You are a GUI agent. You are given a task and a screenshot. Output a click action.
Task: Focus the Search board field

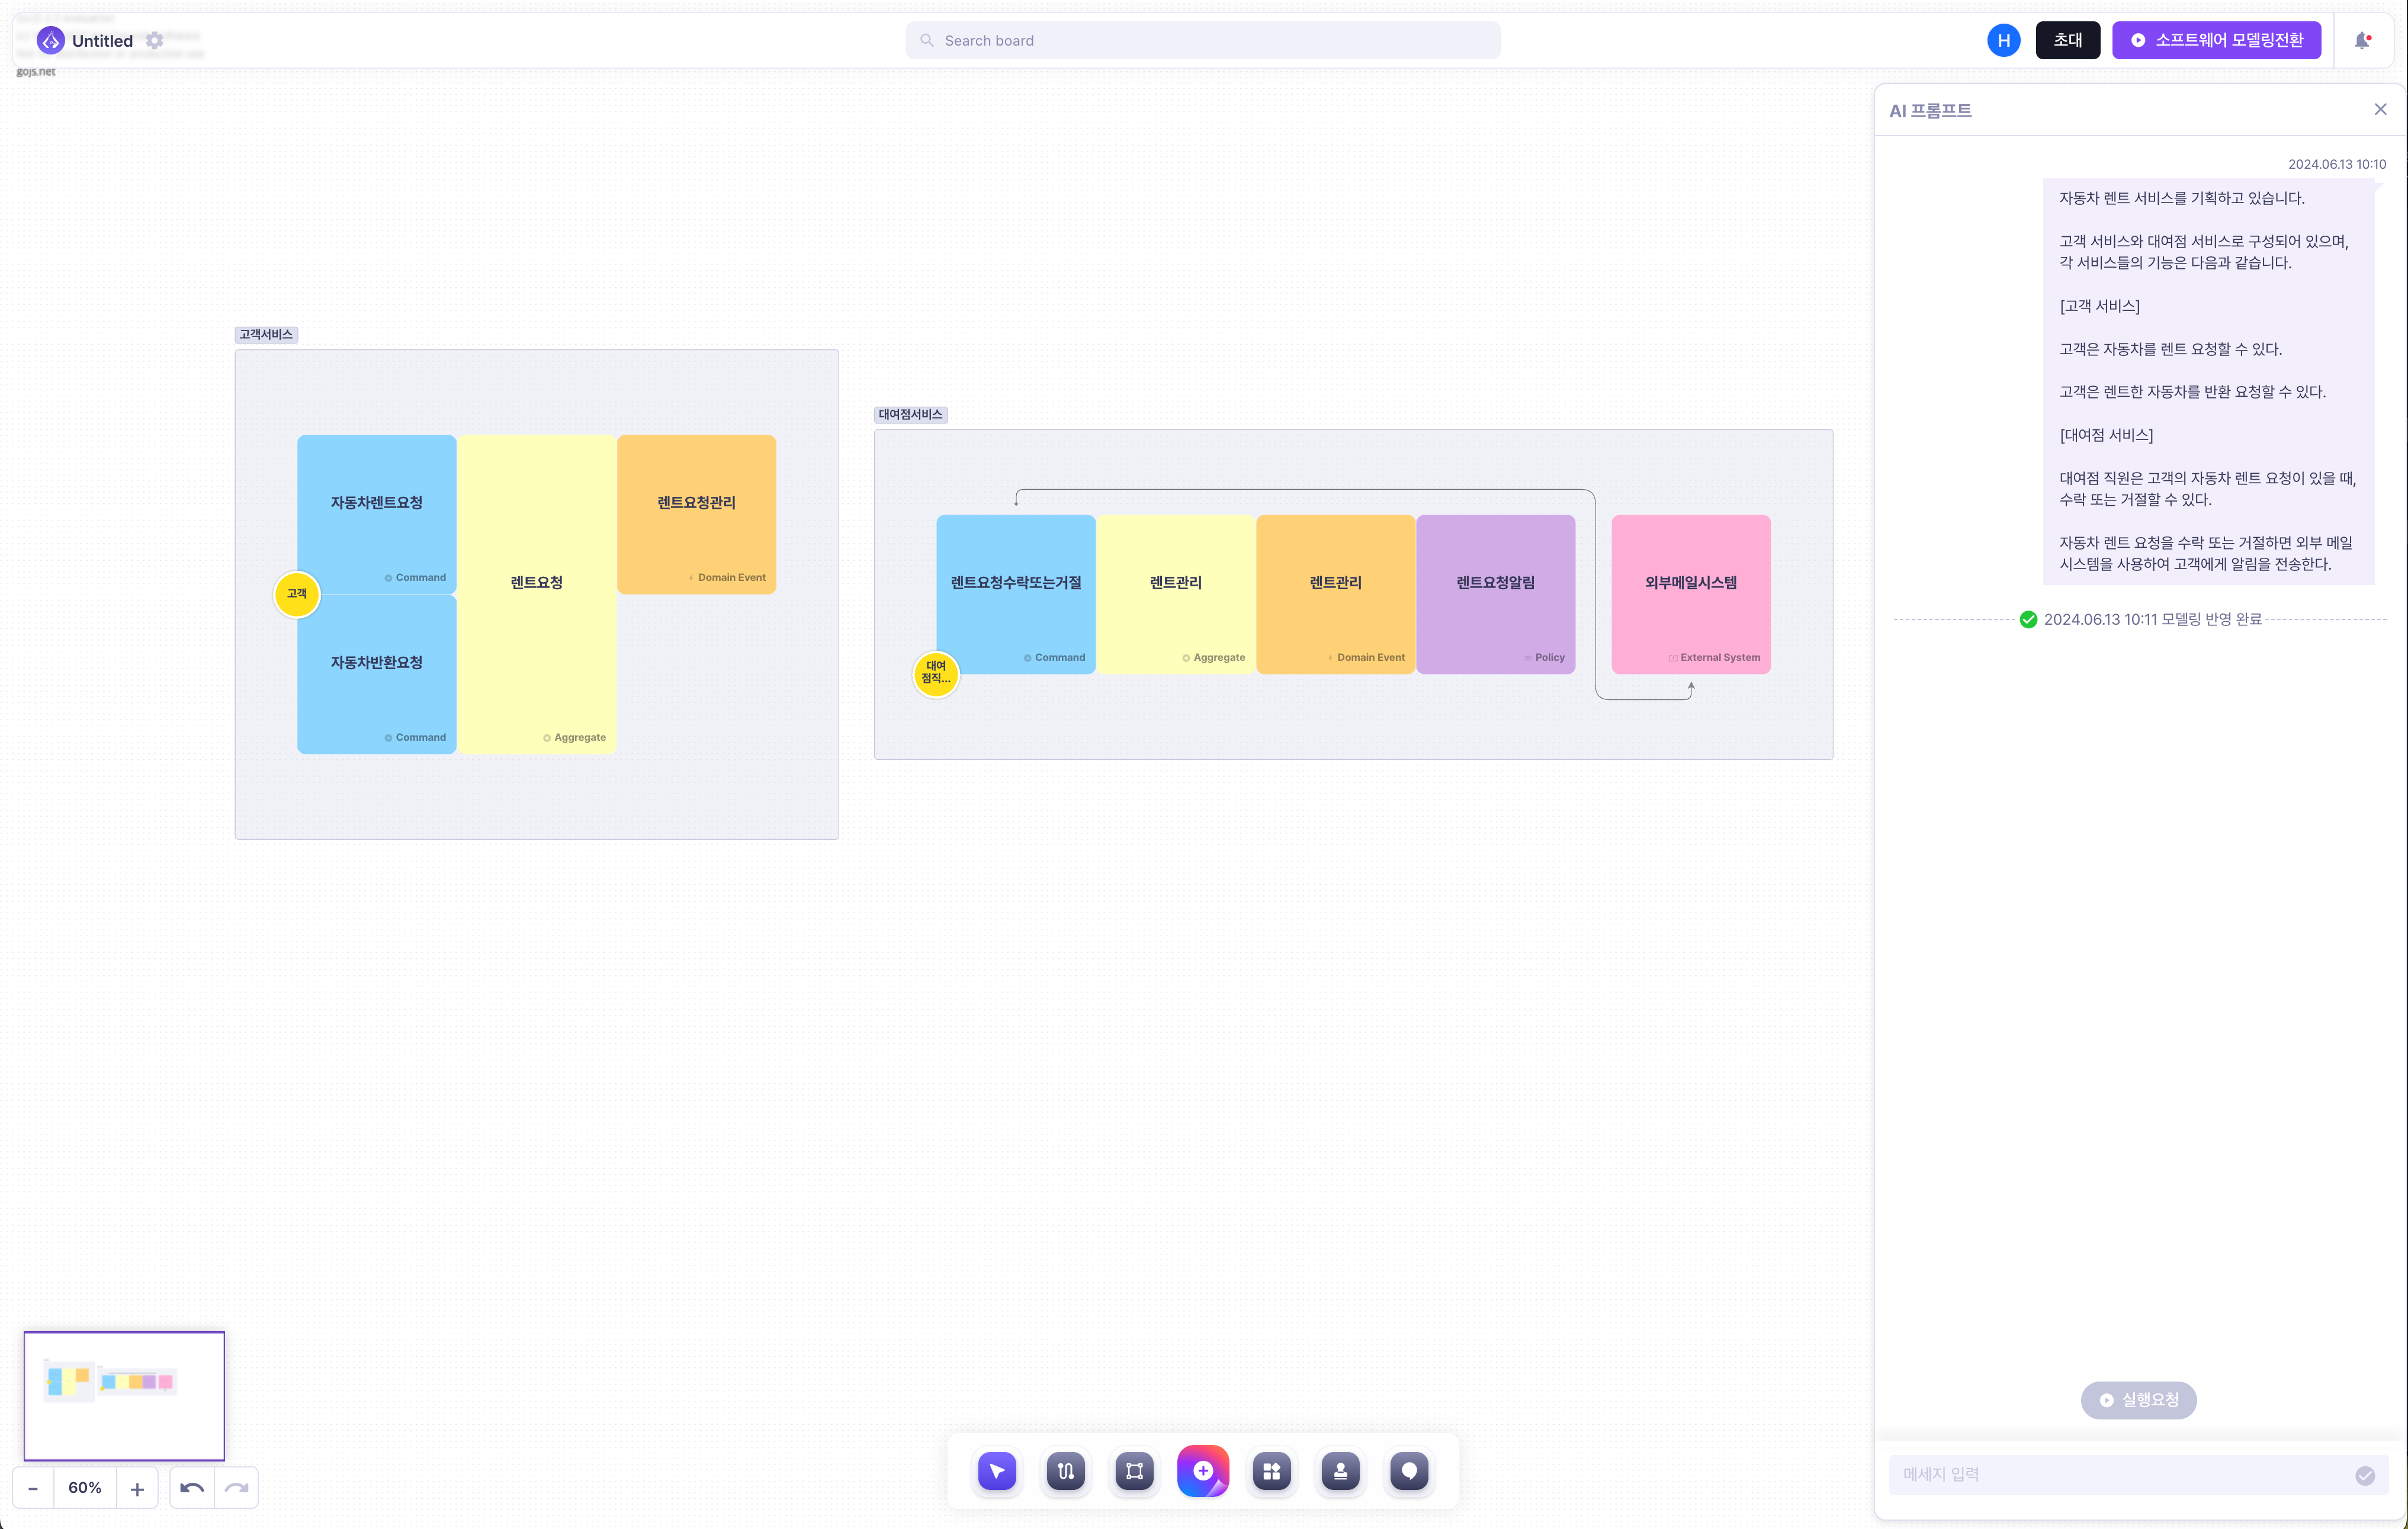tap(1203, 40)
